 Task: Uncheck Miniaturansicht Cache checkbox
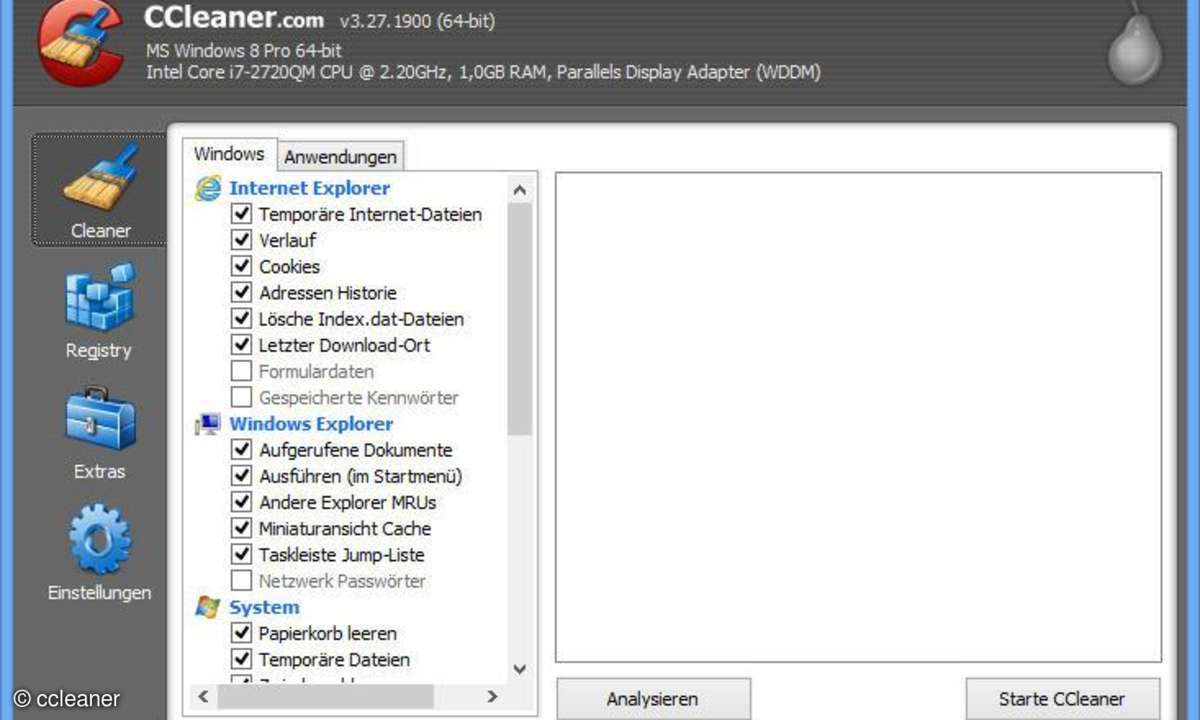coord(241,528)
